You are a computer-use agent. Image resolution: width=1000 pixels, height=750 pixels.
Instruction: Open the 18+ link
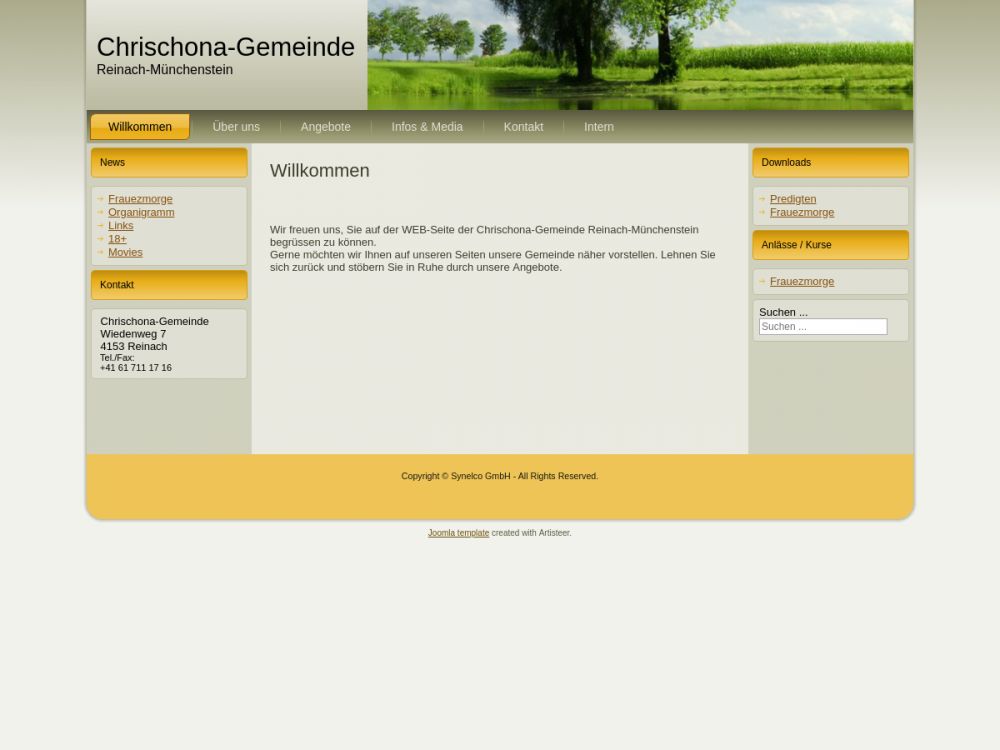tap(117, 239)
